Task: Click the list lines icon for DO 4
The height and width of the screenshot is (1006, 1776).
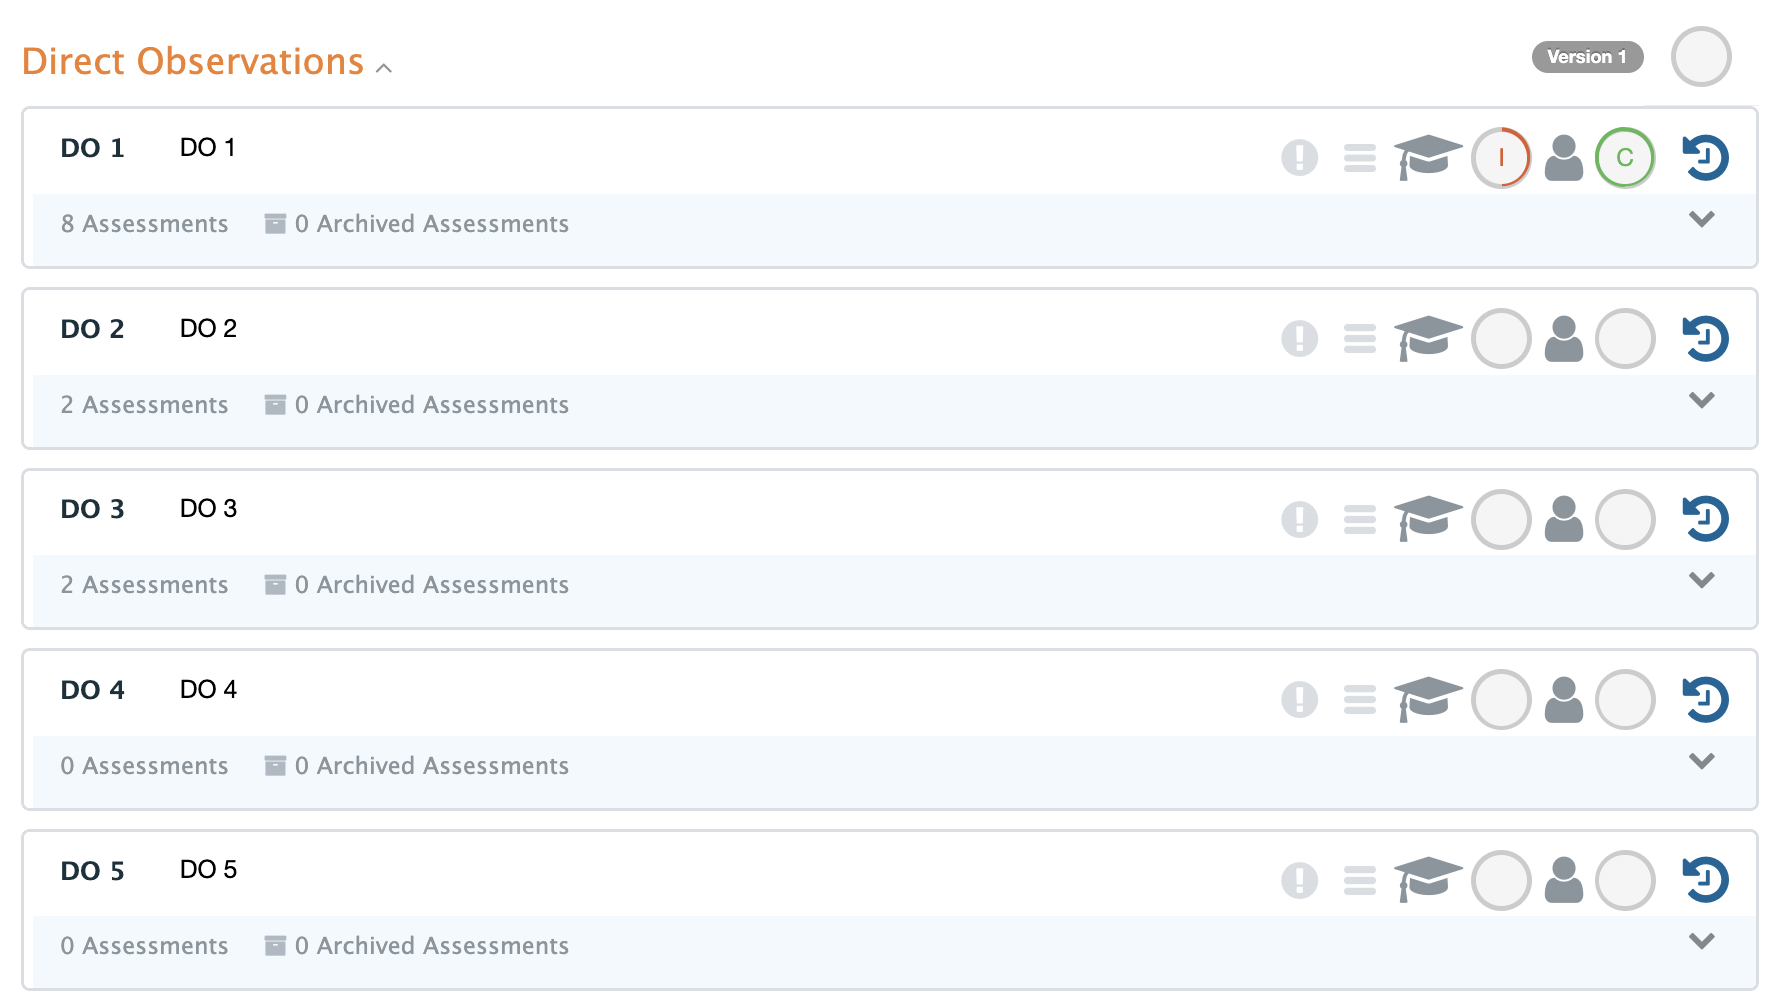Action: tap(1359, 700)
